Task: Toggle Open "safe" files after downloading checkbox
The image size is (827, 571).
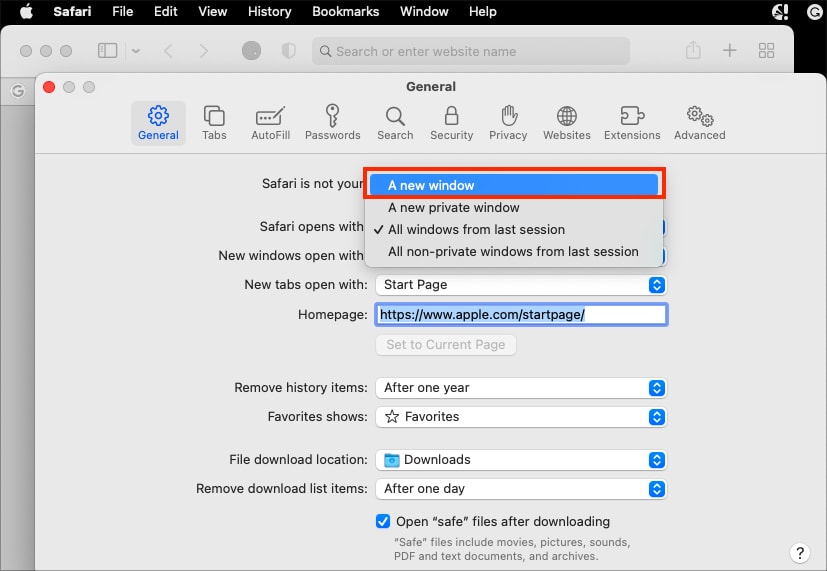Action: (383, 521)
